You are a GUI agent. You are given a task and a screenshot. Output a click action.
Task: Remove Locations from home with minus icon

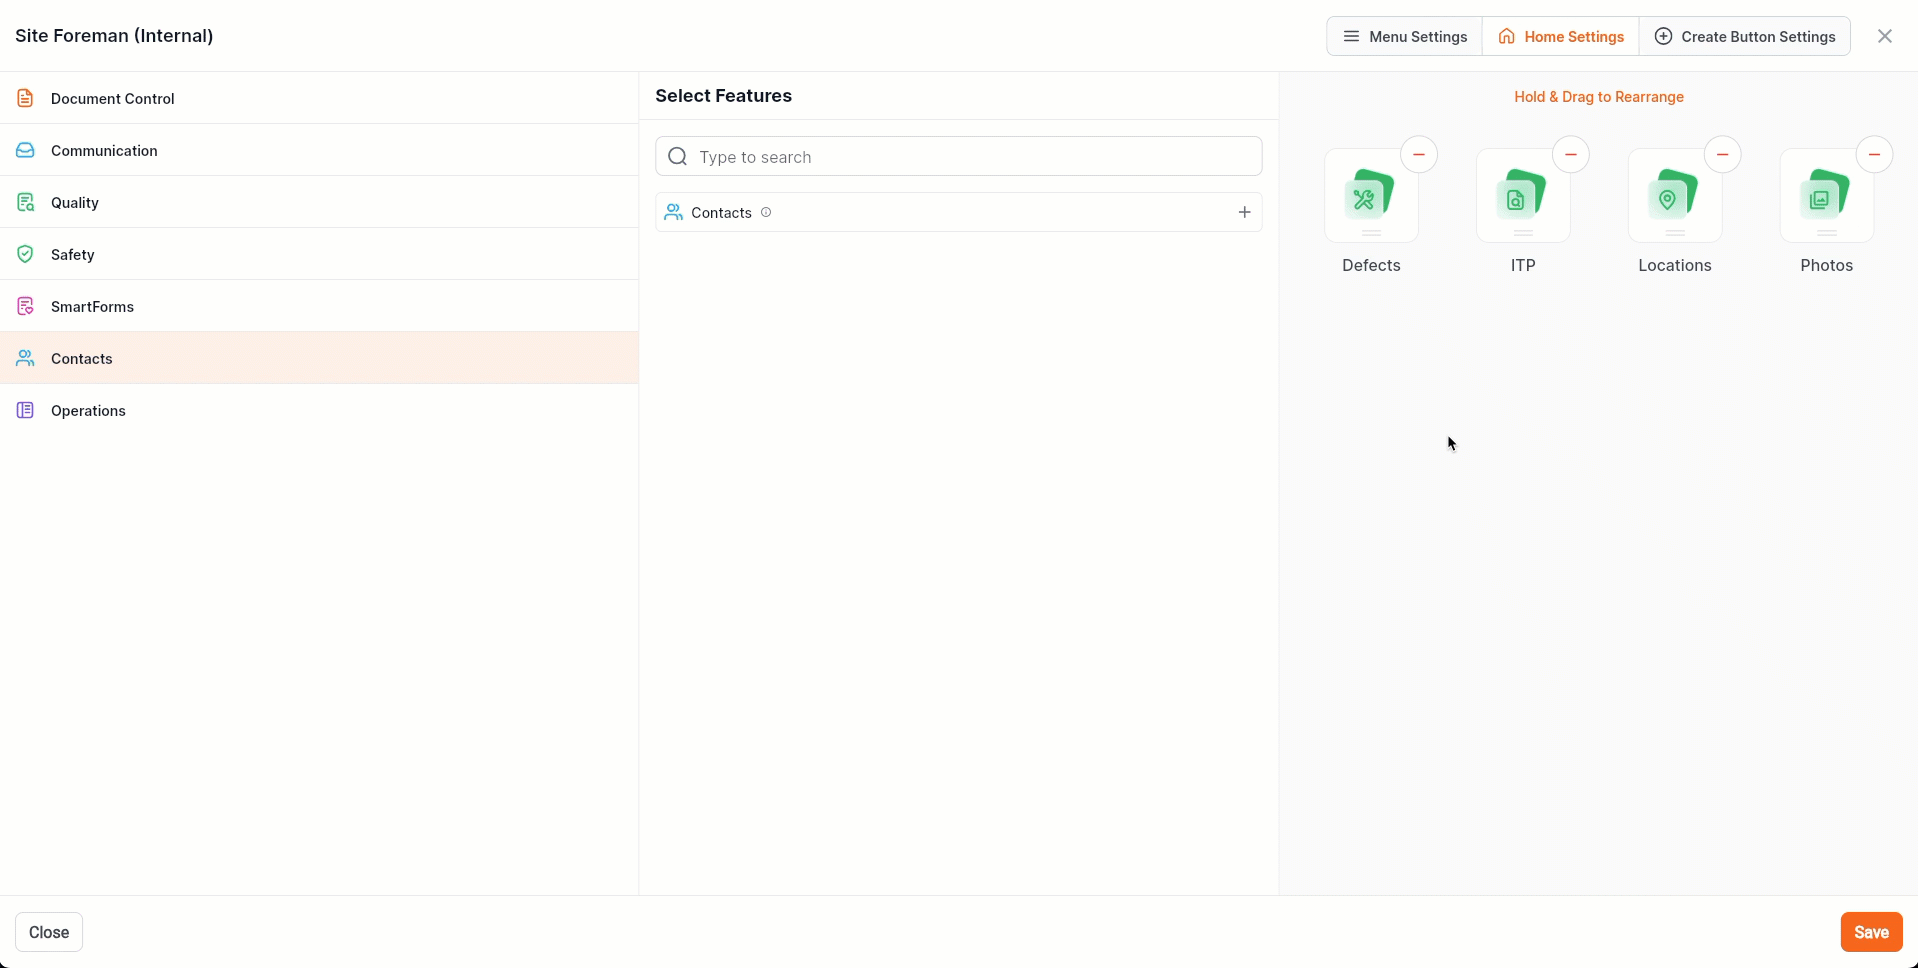(1722, 155)
